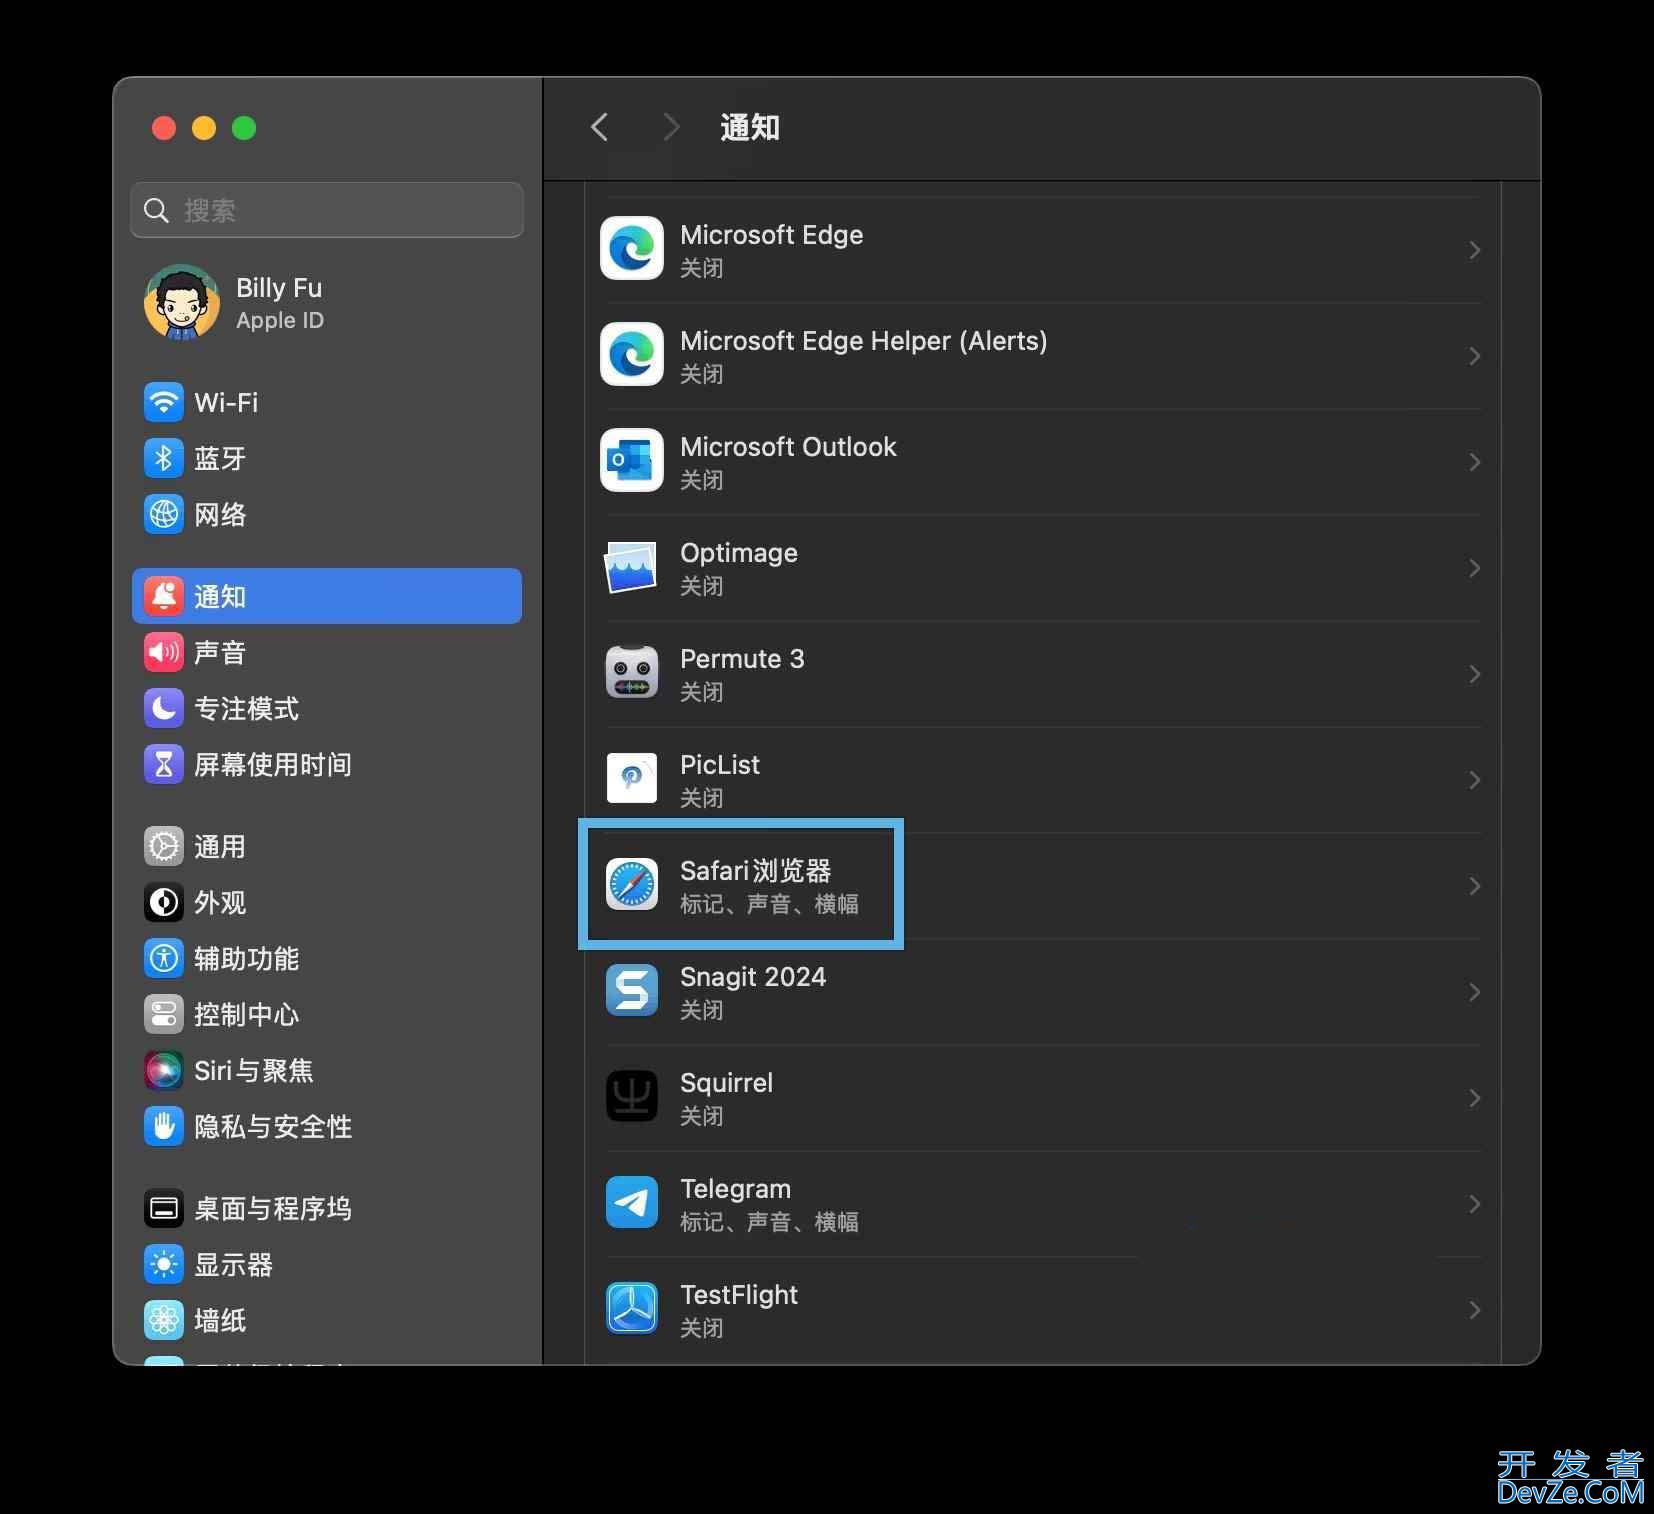
Task: Expand the Optimage row chevron
Action: coord(1474,568)
